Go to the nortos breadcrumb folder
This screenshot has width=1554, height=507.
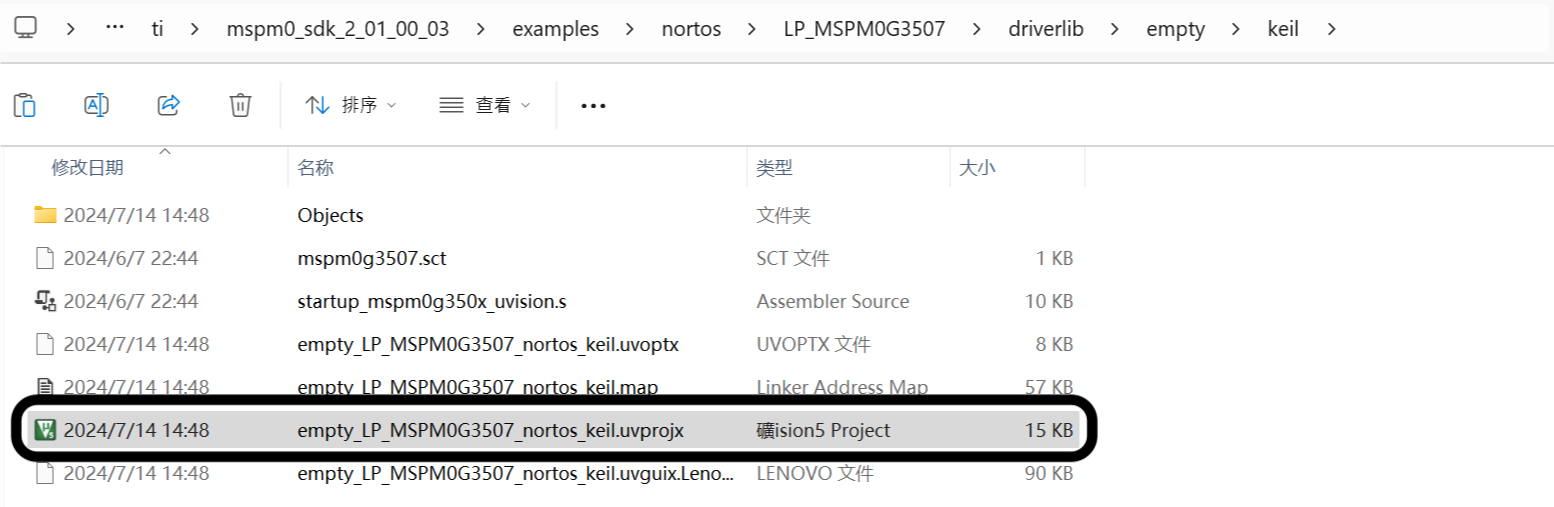(x=691, y=29)
